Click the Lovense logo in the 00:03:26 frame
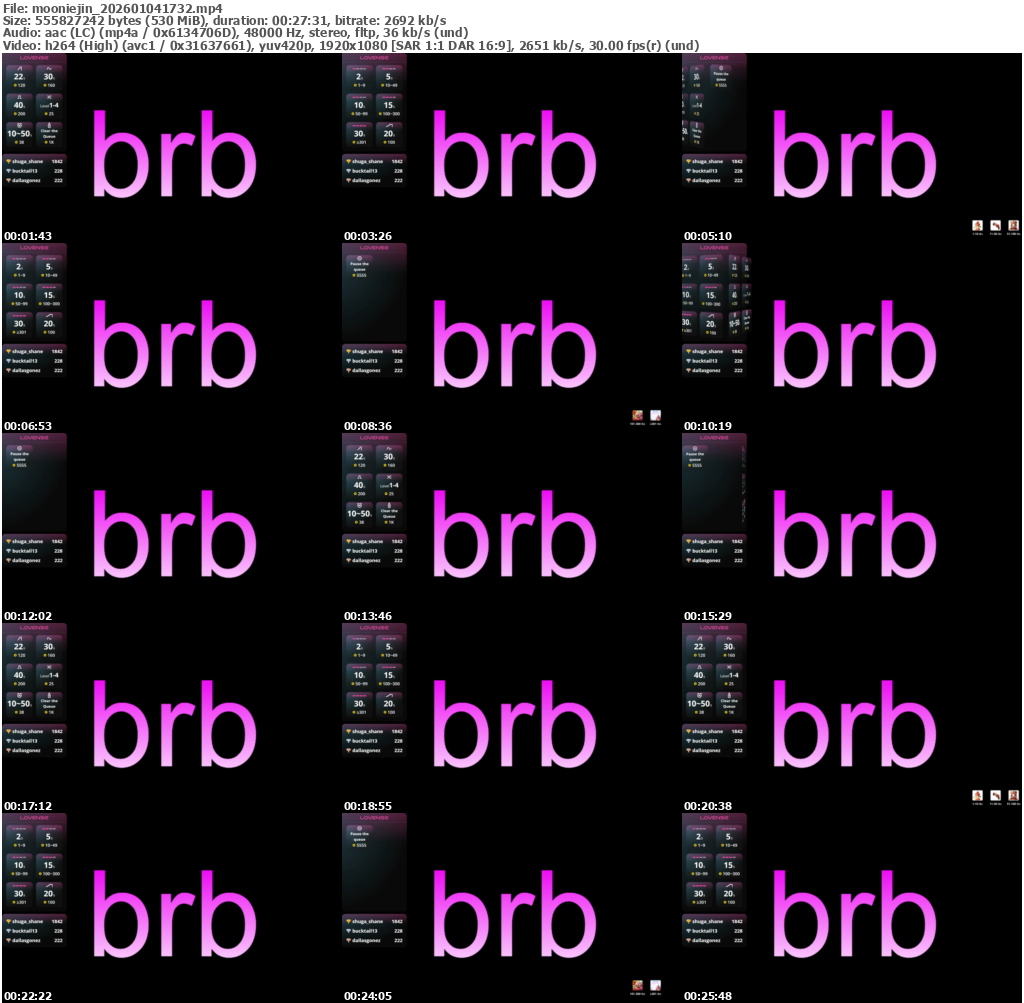The image size is (1024, 1003). (374, 58)
